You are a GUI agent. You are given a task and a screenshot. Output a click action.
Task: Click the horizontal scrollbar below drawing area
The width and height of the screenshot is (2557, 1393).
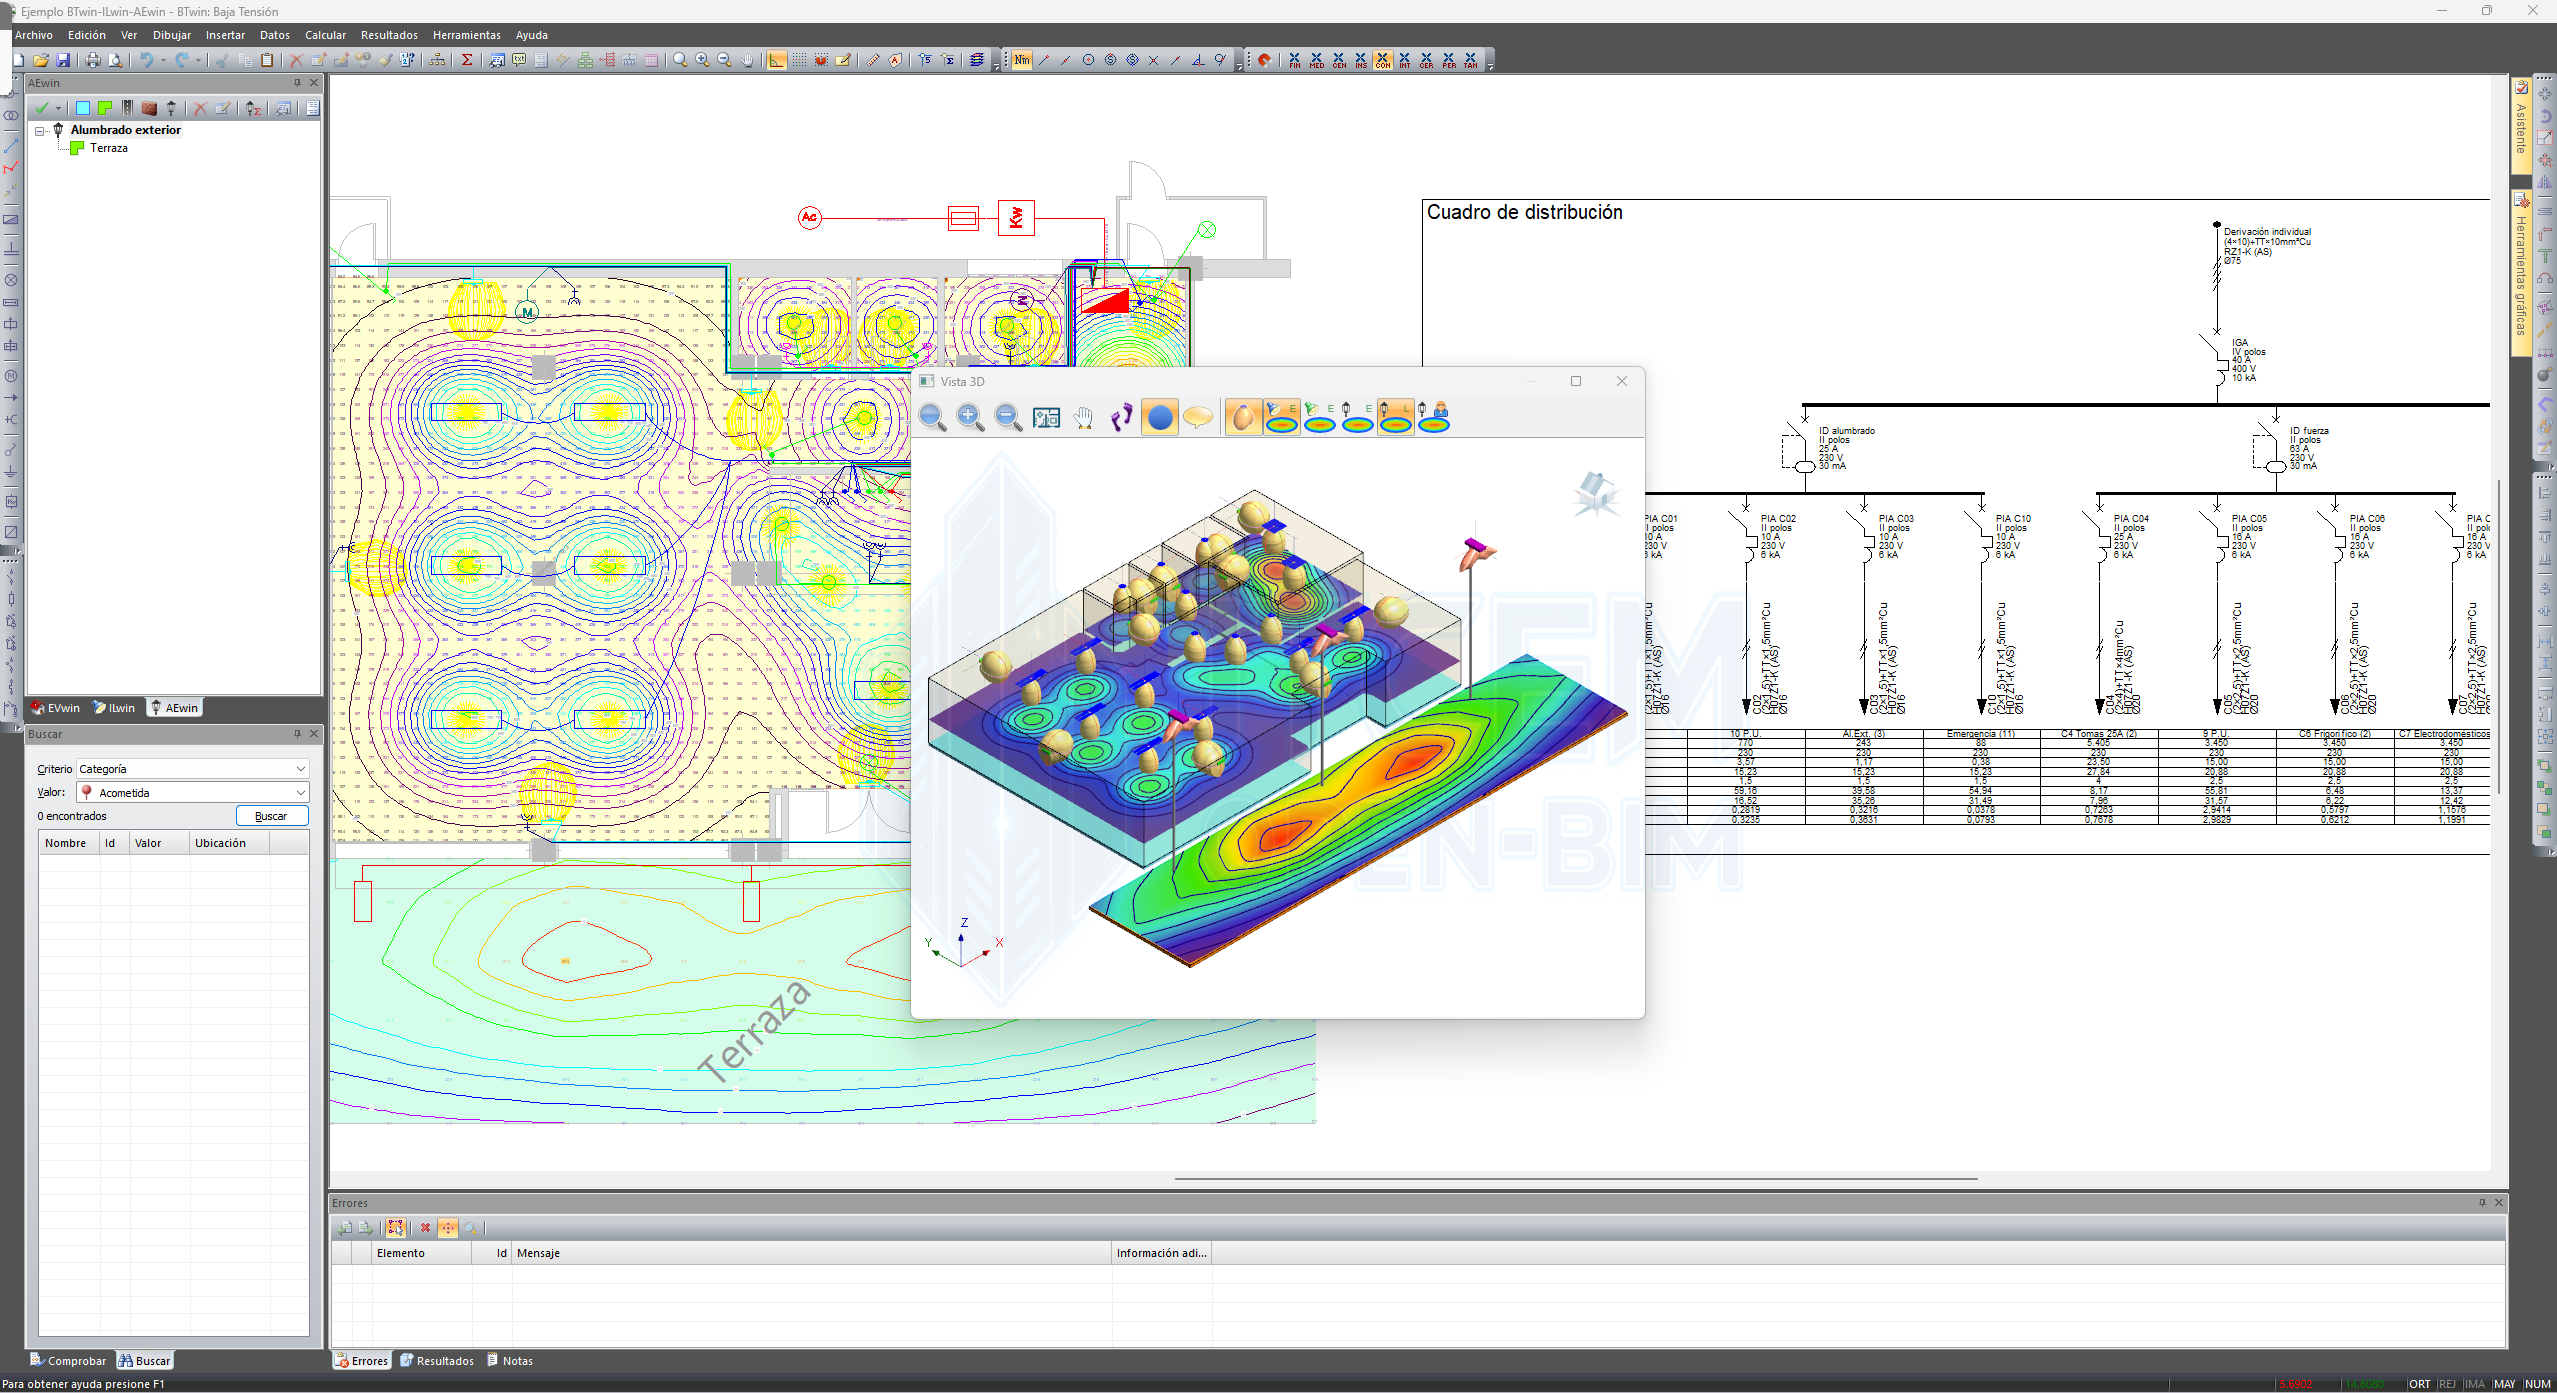point(1575,1179)
